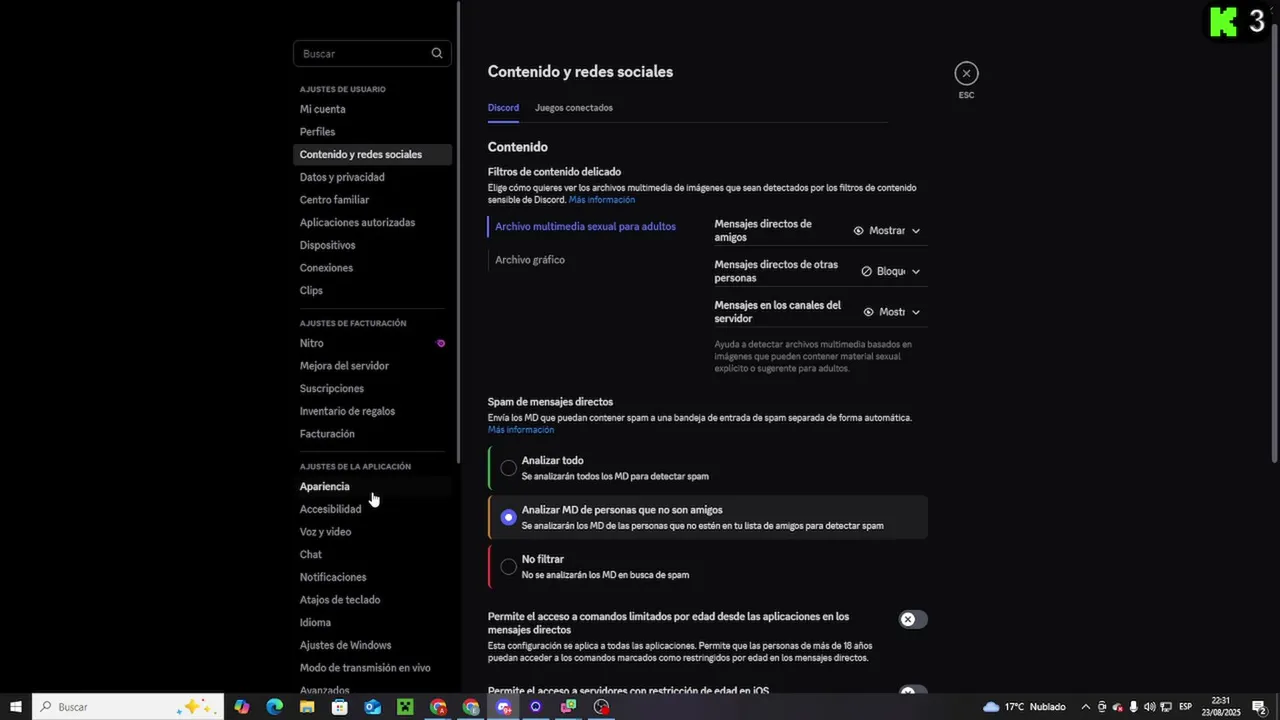This screenshot has width=1280, height=720.
Task: Click the ESP language indicator
Action: point(1186,707)
